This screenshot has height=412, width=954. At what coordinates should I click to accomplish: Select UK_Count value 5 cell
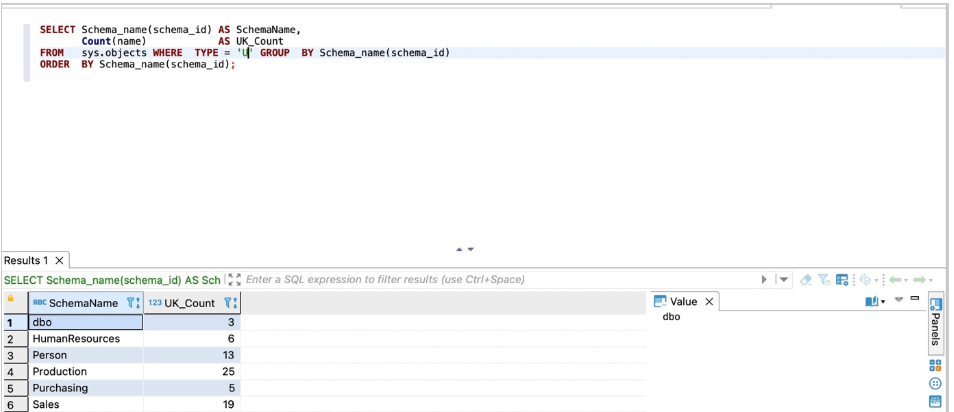192,388
